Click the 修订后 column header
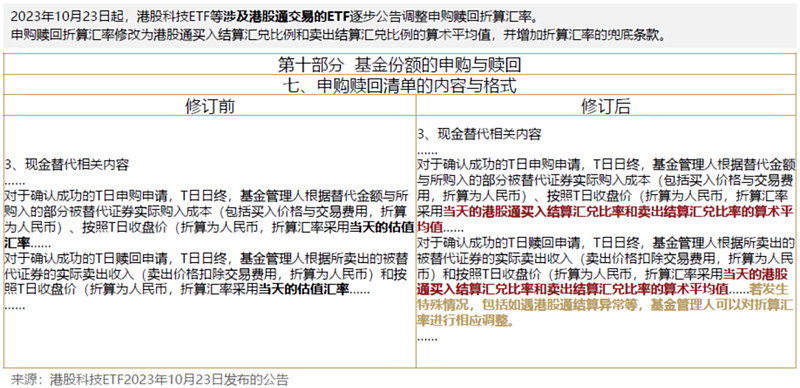Viewport: 800px width, 388px height. (606, 106)
